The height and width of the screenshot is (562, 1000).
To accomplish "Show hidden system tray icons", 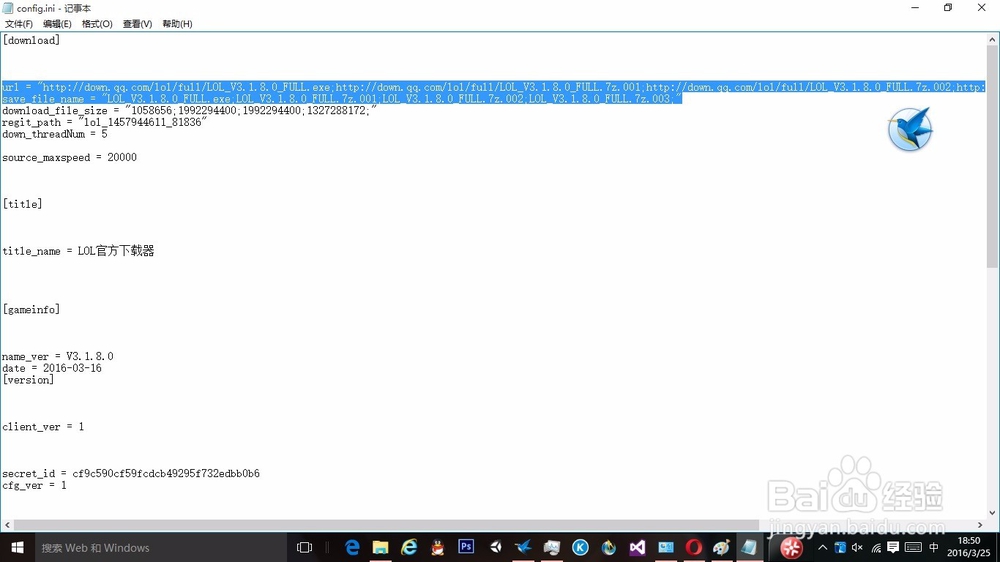I will coord(823,547).
